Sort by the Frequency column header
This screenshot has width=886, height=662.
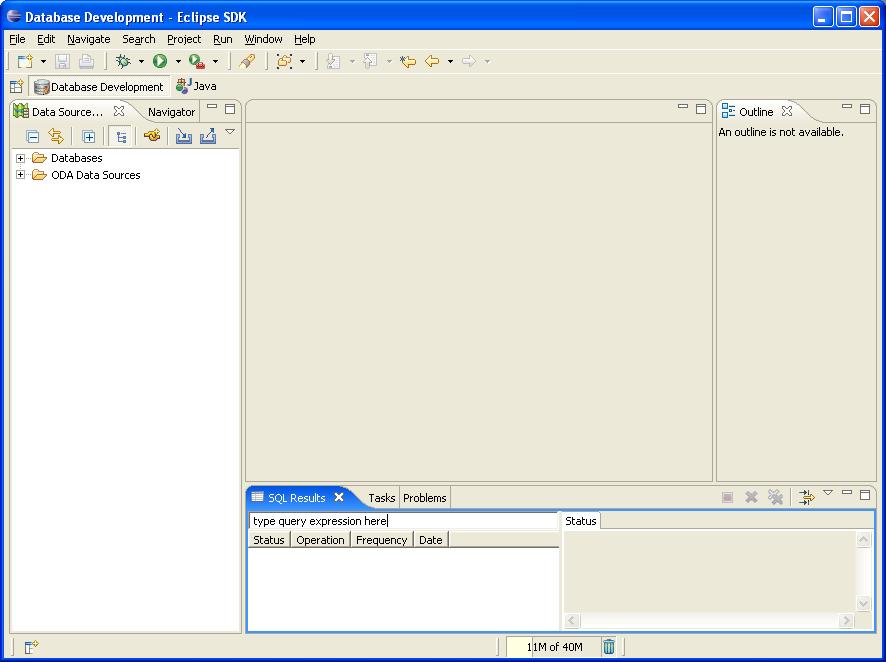coord(381,539)
